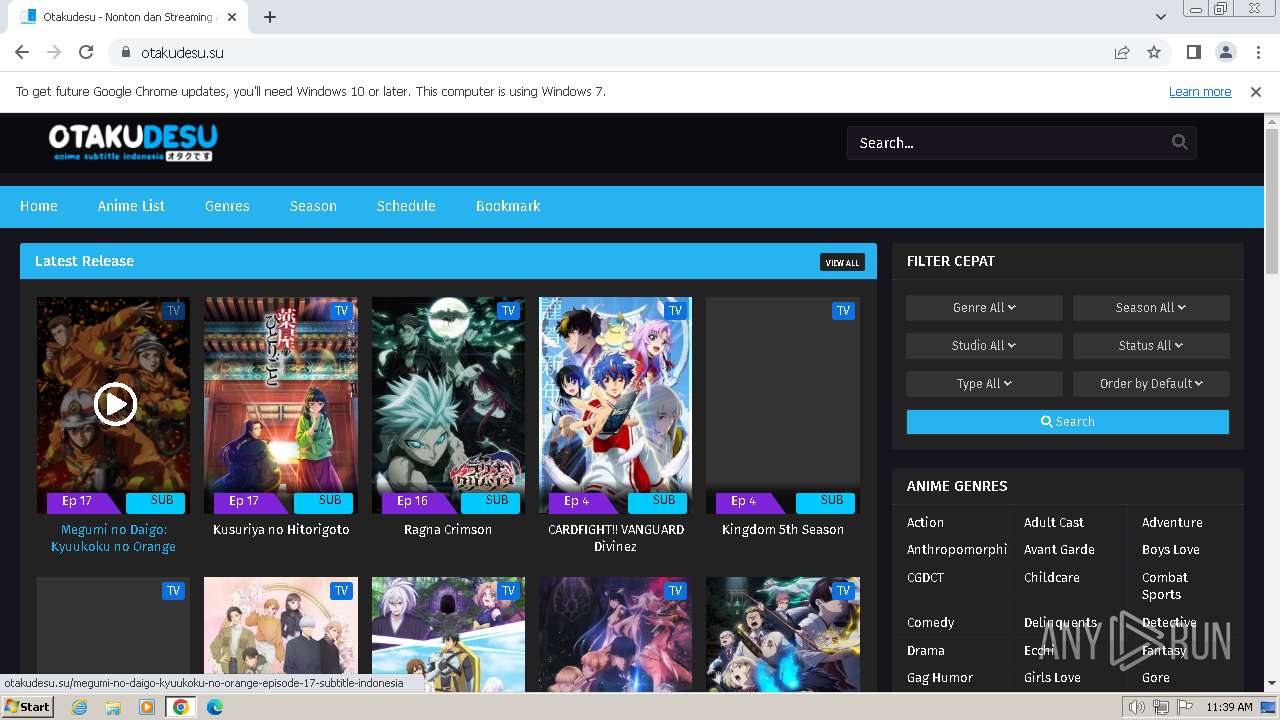This screenshot has height=720, width=1280.
Task: Go back using the browser back arrow
Action: click(22, 52)
